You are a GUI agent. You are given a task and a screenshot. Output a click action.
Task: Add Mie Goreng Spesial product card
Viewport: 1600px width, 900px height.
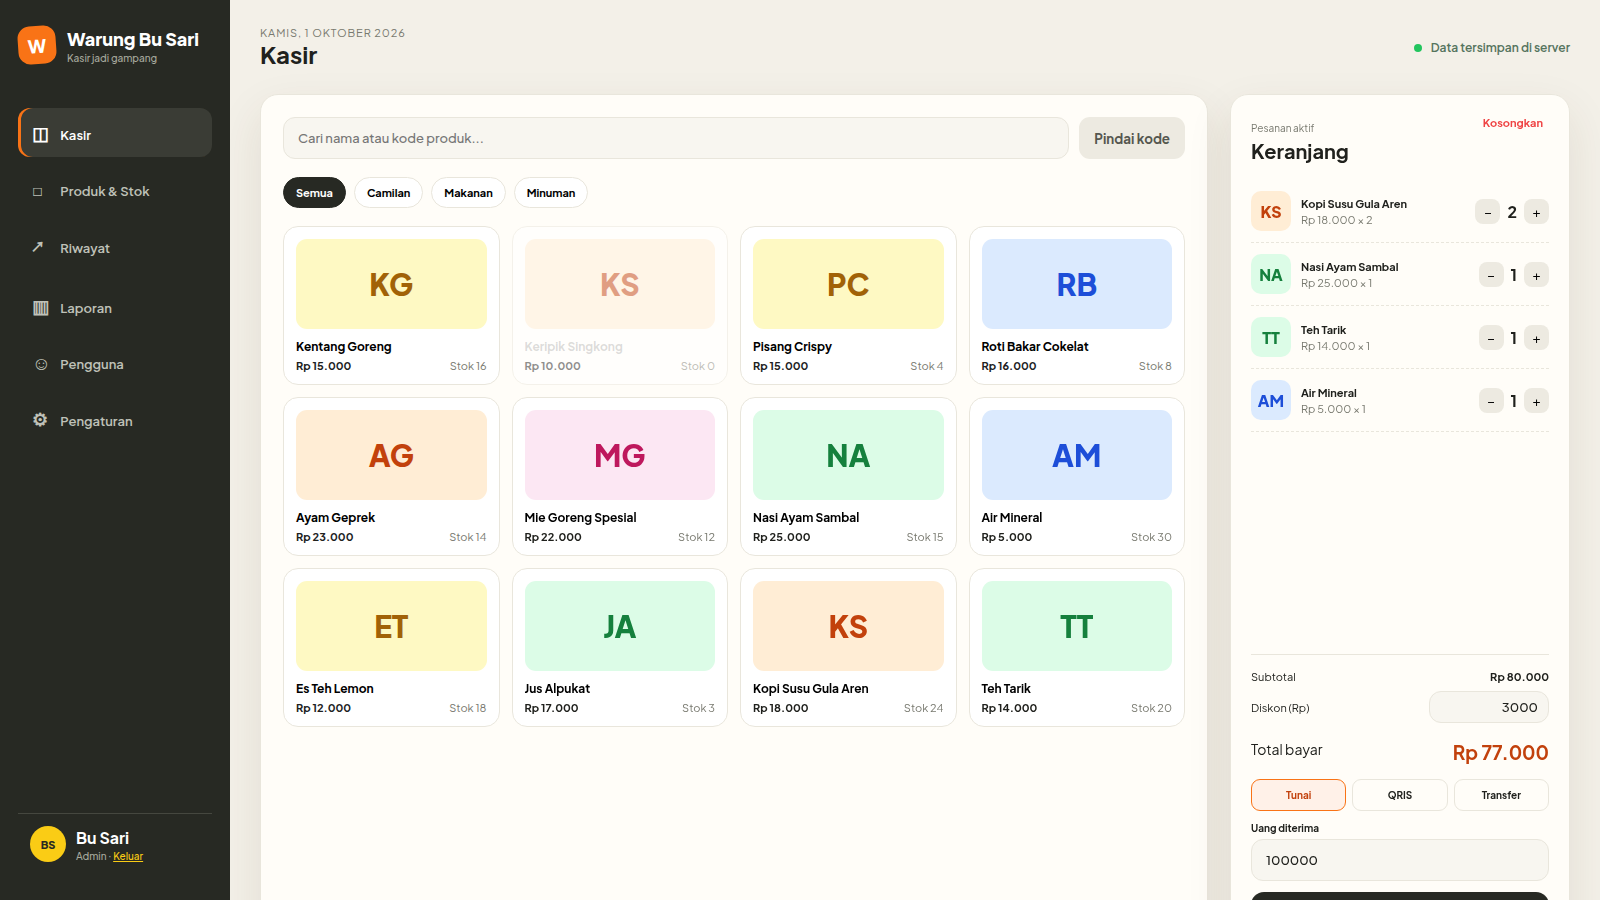[x=620, y=476]
